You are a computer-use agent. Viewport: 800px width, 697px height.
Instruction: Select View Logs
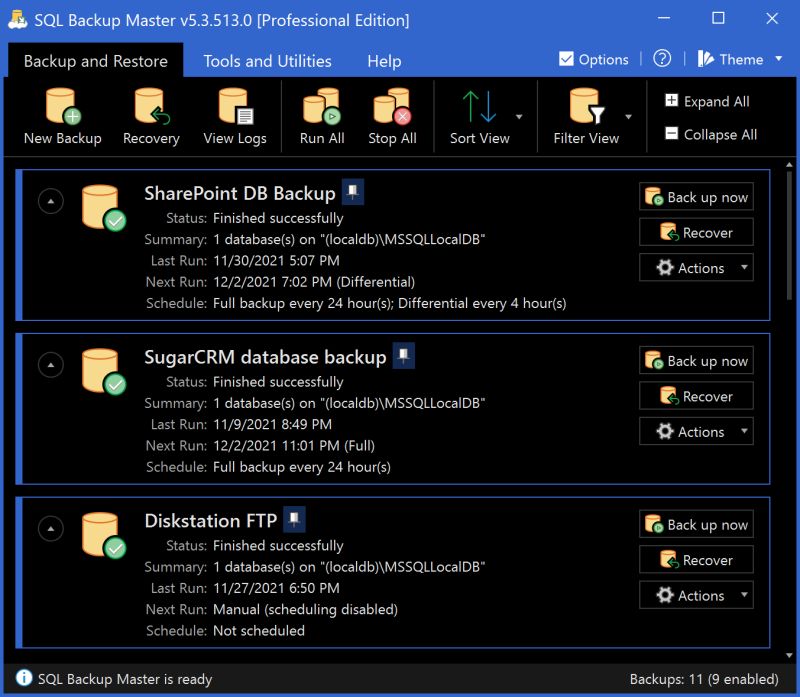tap(234, 115)
